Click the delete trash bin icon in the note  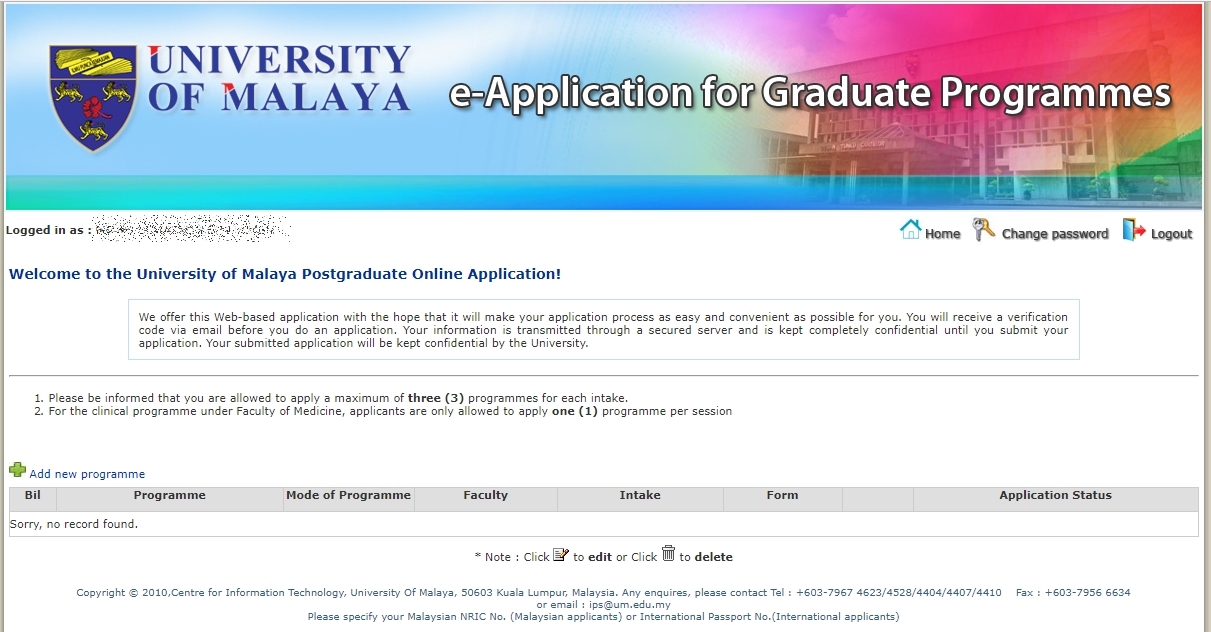pyautogui.click(x=668, y=554)
